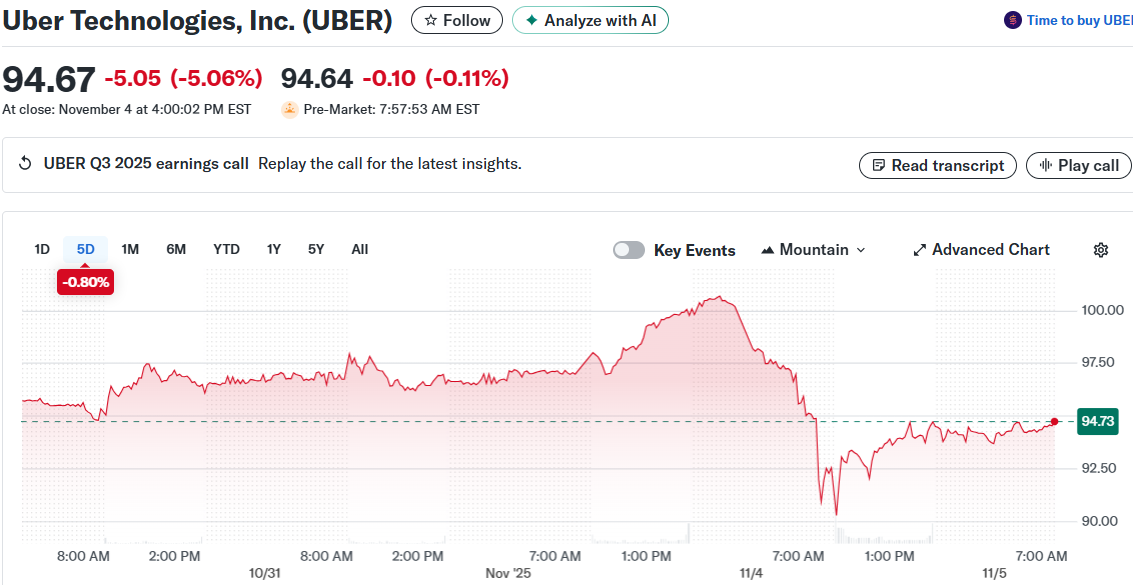Show the 5Y price history
1133x585 pixels.
316,249
